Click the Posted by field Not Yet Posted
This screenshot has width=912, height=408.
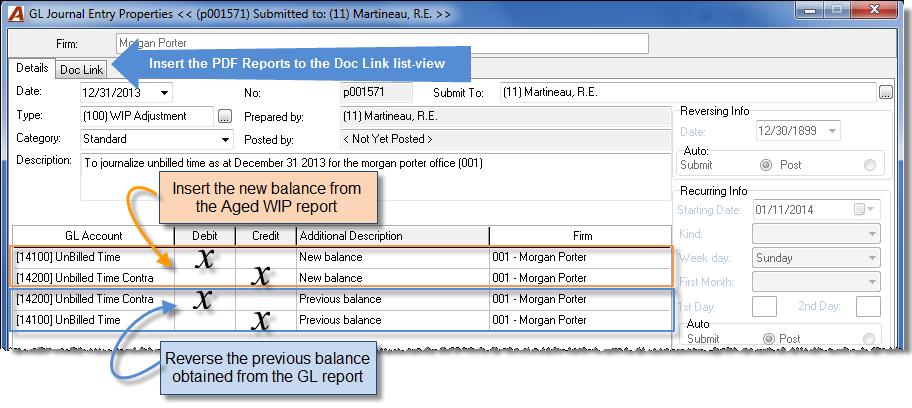[505, 140]
